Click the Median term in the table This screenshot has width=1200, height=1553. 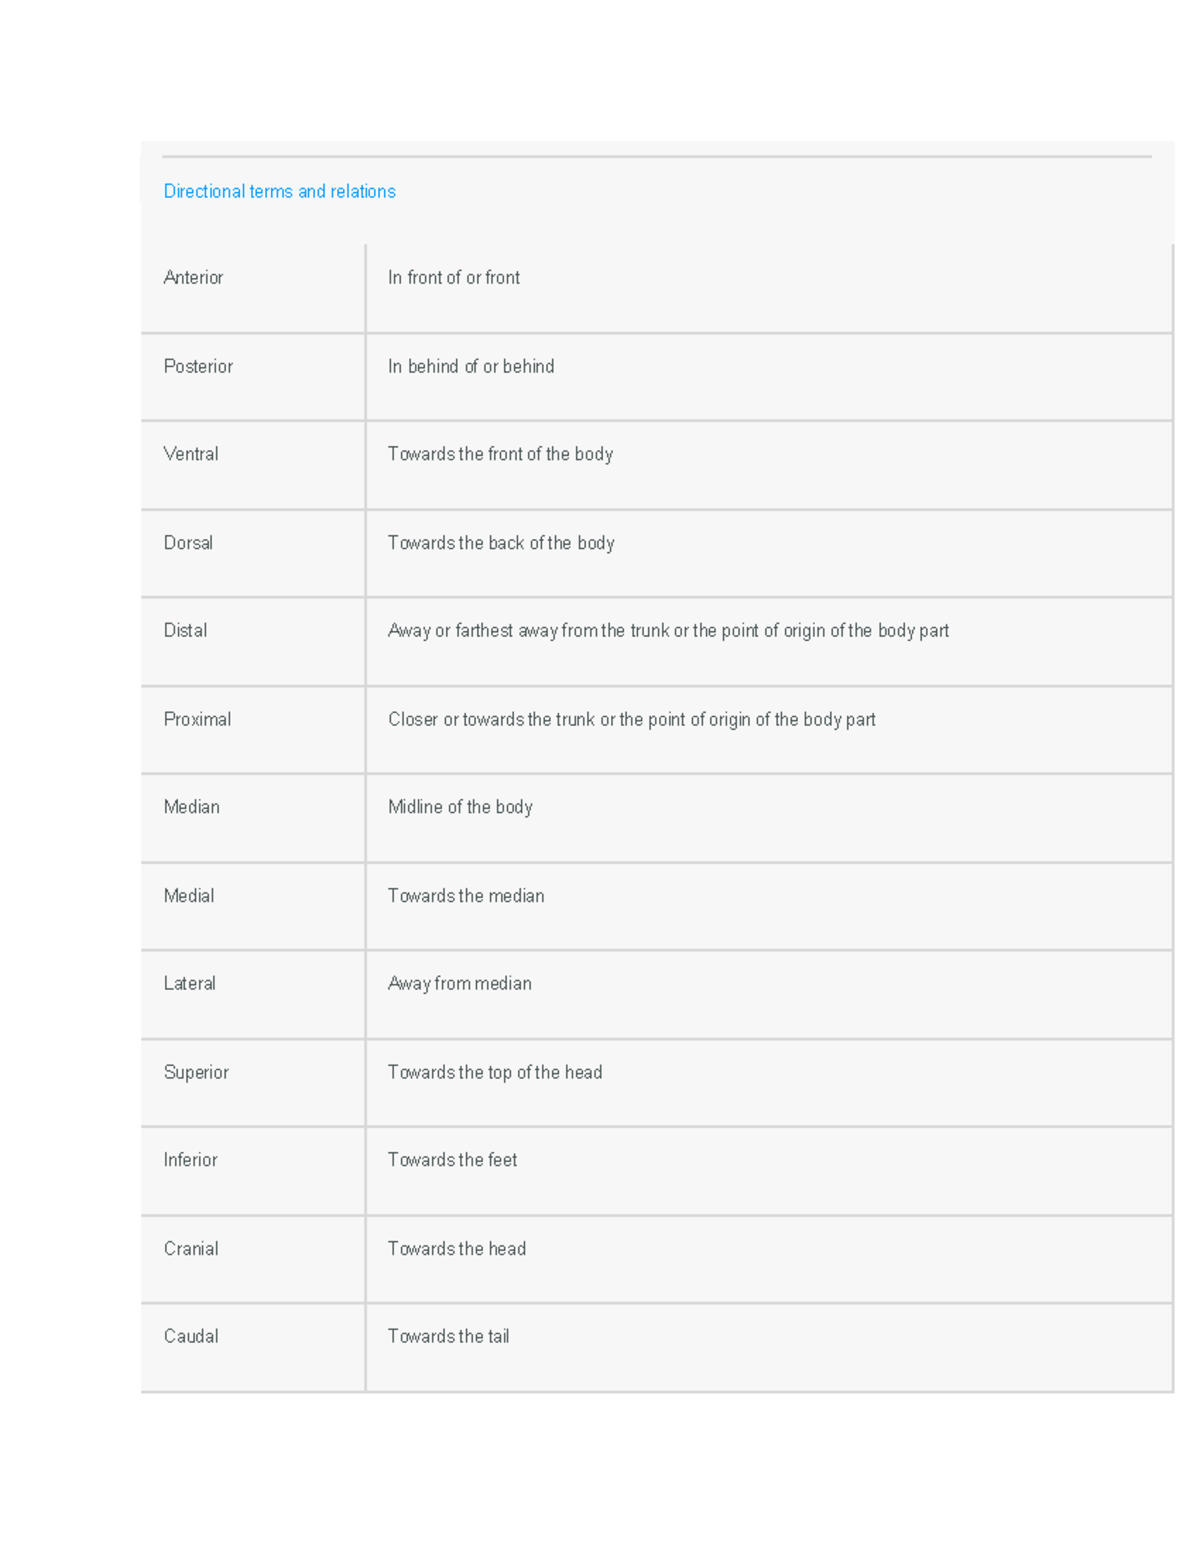(191, 807)
